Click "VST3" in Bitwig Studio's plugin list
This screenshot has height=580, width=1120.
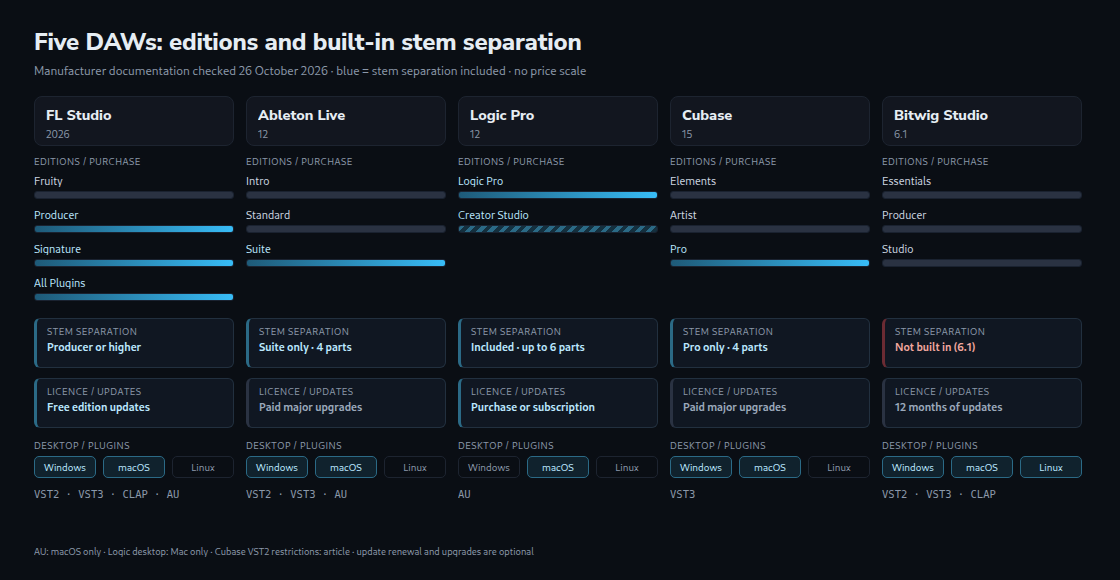[939, 494]
